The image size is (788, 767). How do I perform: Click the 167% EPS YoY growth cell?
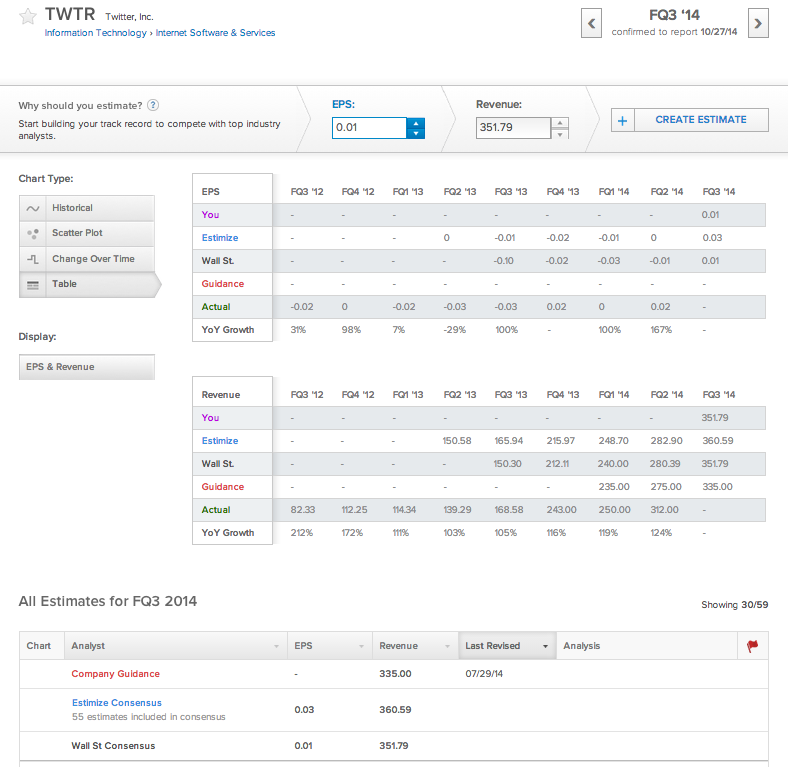(x=661, y=330)
